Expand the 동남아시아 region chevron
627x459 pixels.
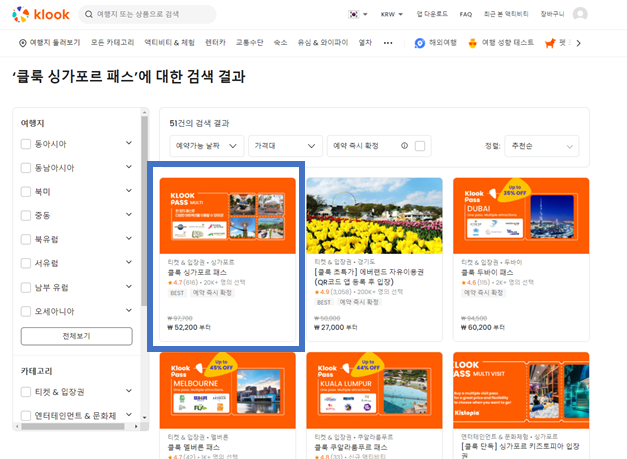[x=129, y=167]
